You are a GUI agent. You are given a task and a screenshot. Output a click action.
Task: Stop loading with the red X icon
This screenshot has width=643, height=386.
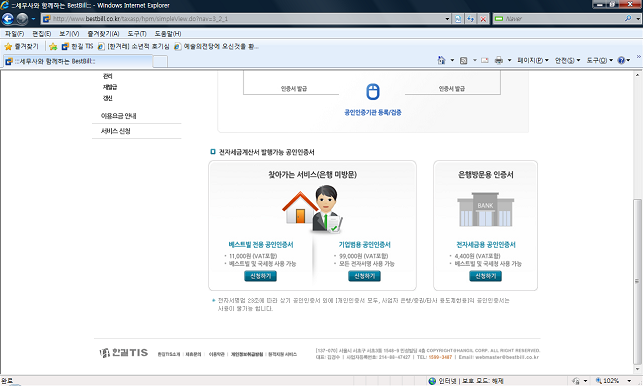pyautogui.click(x=483, y=19)
